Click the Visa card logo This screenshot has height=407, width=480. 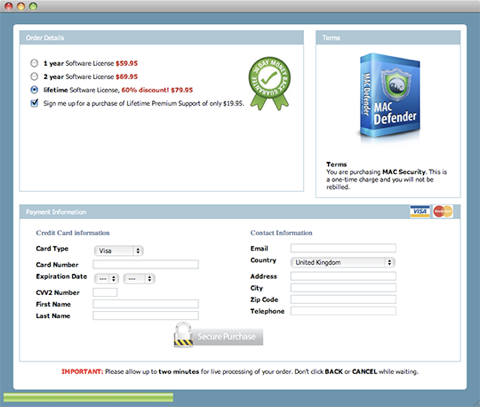click(x=420, y=211)
